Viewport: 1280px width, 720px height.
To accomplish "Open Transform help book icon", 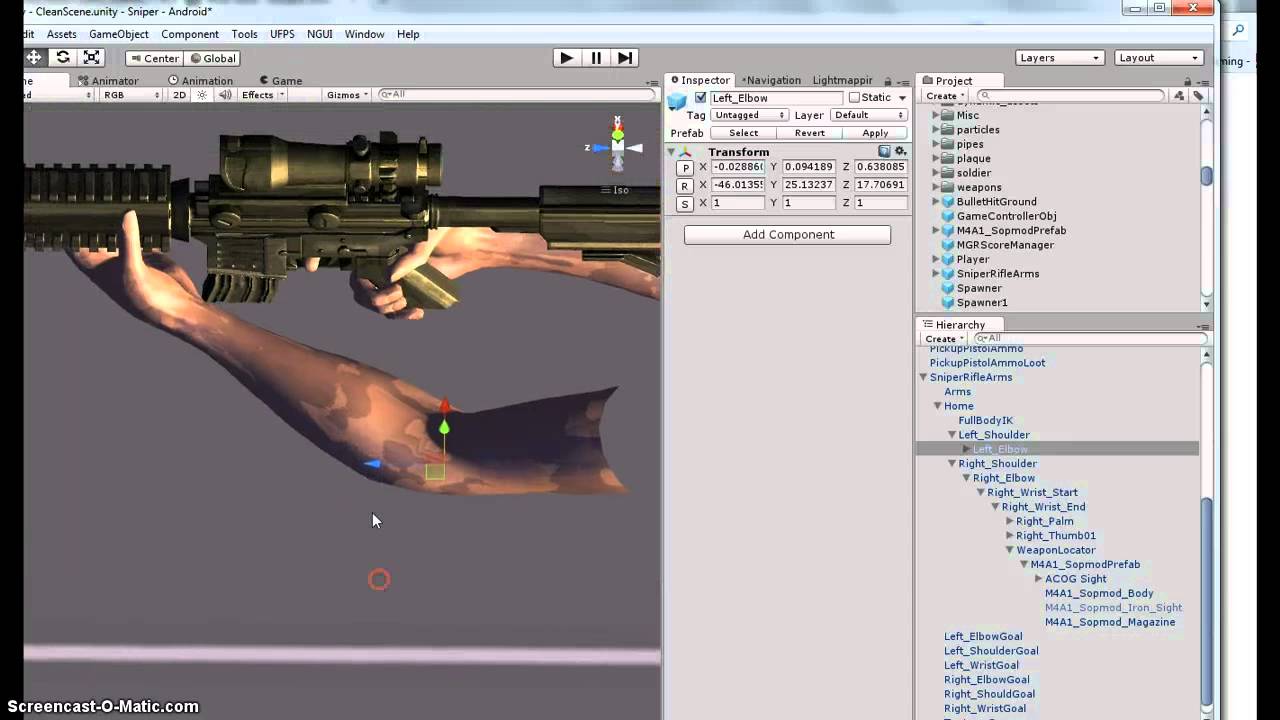I will [884, 151].
